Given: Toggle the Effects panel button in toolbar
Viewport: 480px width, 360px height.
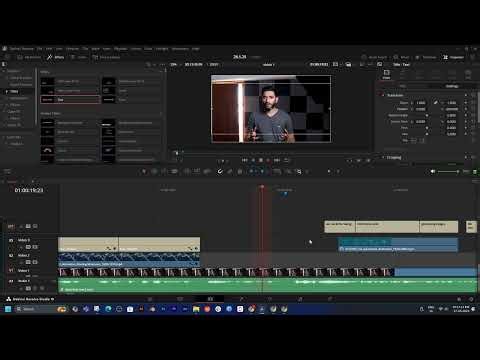Looking at the screenshot, I should (56, 57).
